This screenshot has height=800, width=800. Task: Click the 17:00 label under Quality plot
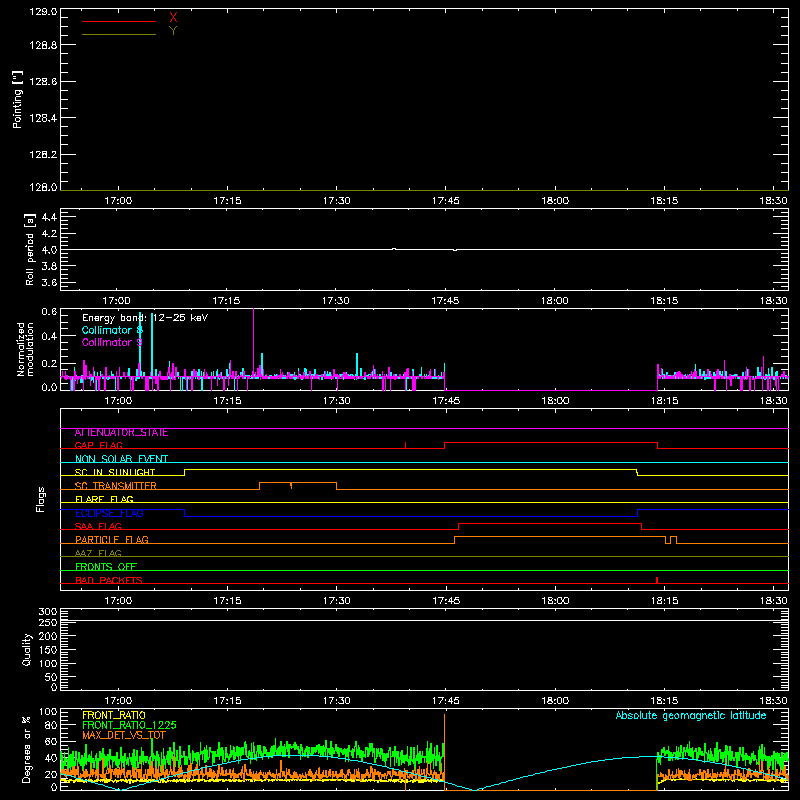(x=118, y=701)
